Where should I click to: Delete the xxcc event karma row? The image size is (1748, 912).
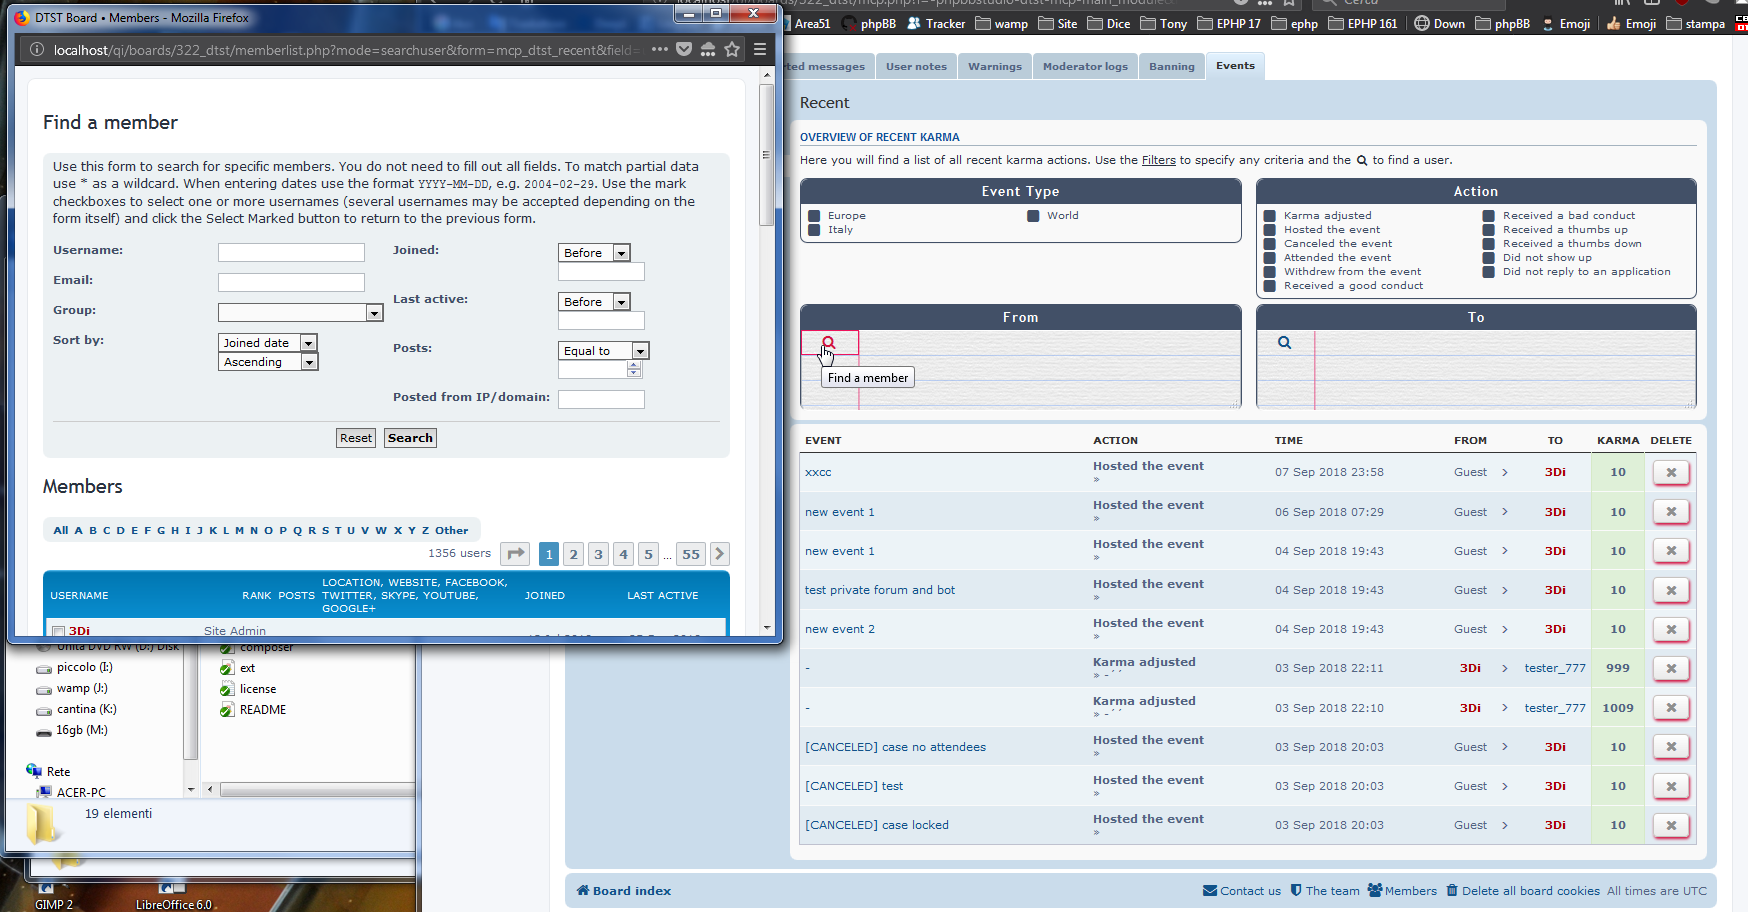pyautogui.click(x=1671, y=473)
